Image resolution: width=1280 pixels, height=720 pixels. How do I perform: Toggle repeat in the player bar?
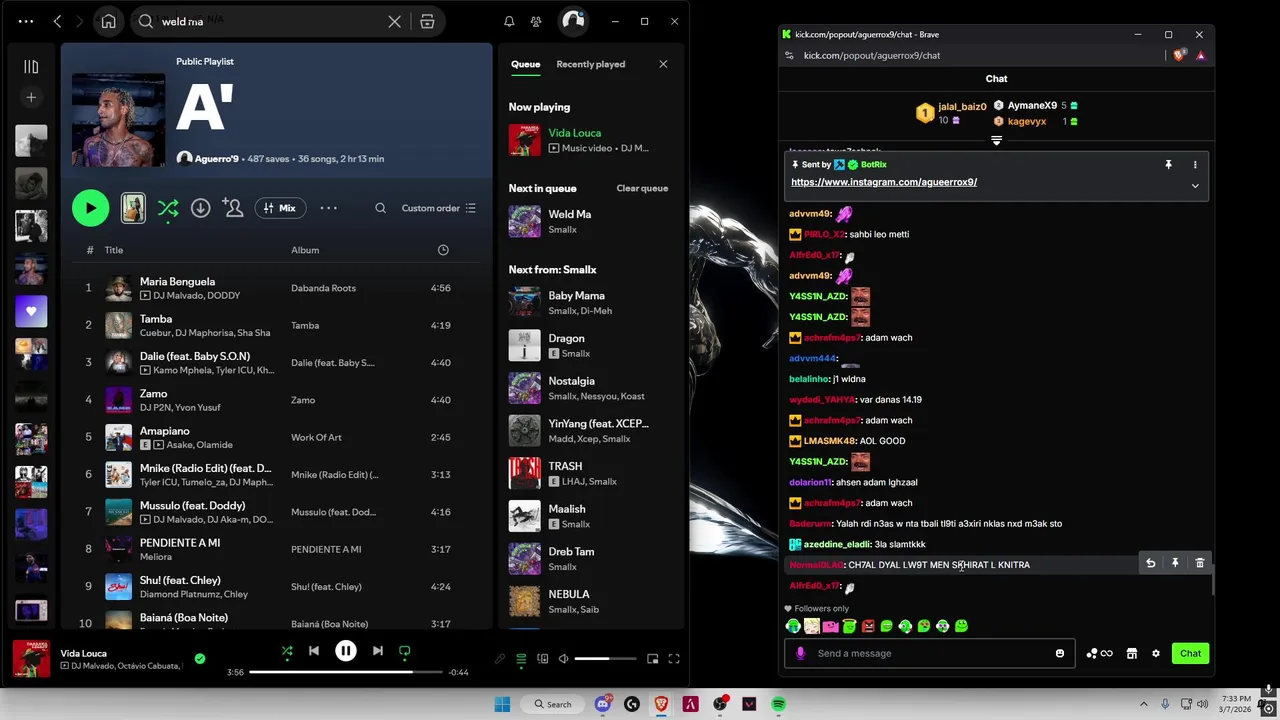tap(404, 651)
